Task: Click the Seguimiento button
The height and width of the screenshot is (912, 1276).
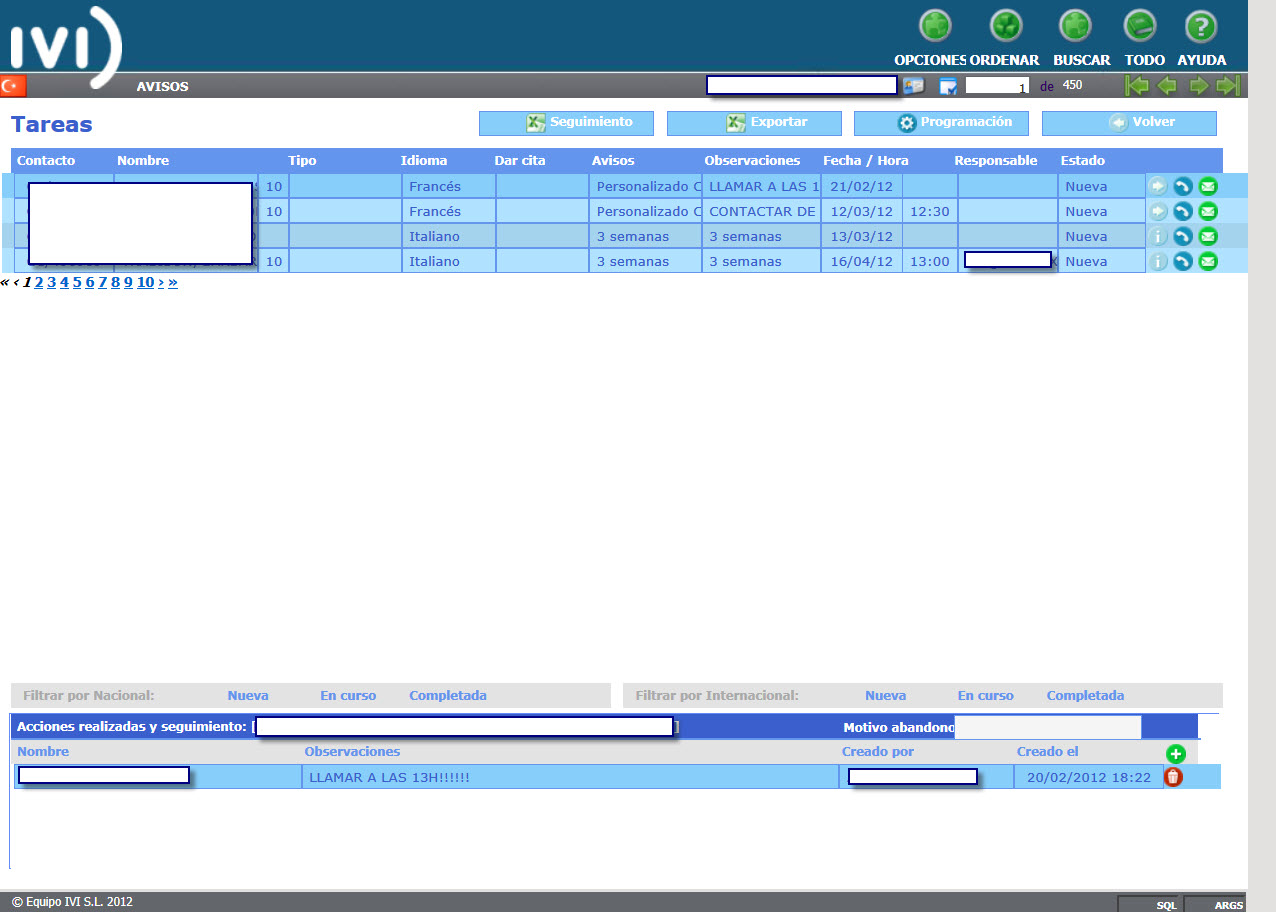Action: click(x=566, y=123)
